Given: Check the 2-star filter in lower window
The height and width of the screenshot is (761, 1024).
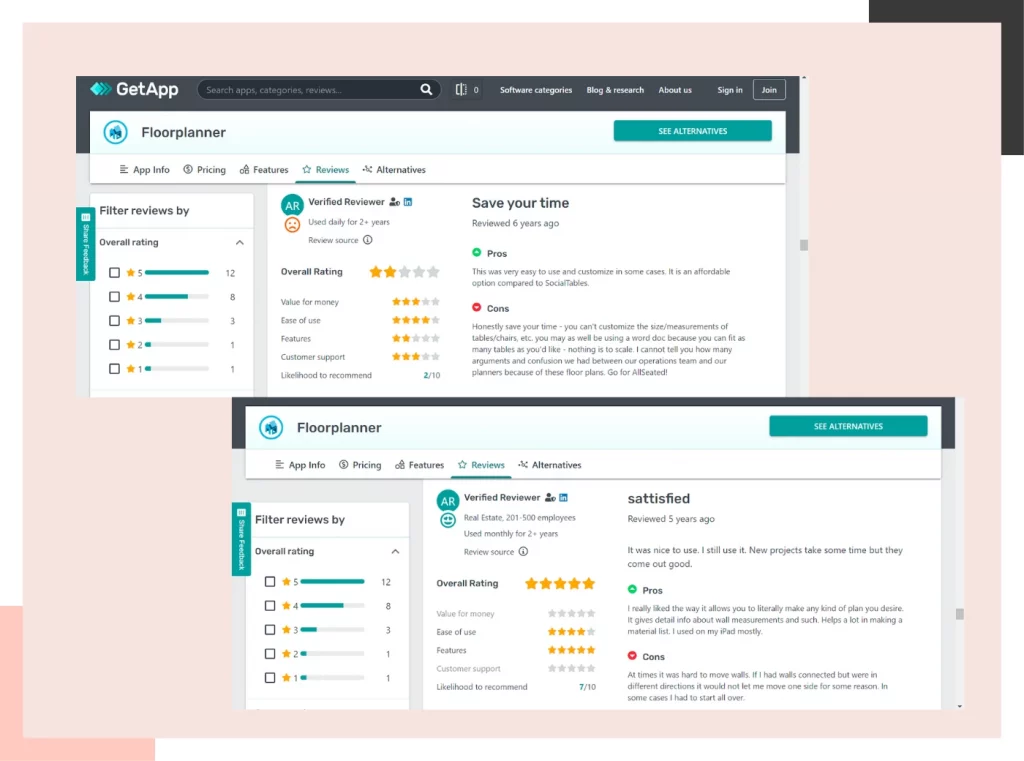Looking at the screenshot, I should 270,653.
